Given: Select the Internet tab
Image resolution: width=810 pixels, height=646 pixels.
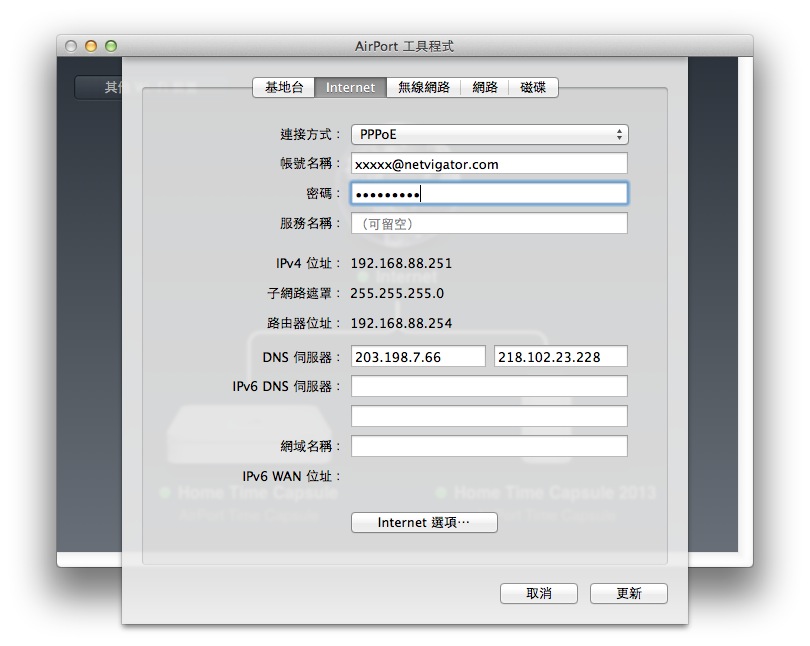Looking at the screenshot, I should coord(350,87).
